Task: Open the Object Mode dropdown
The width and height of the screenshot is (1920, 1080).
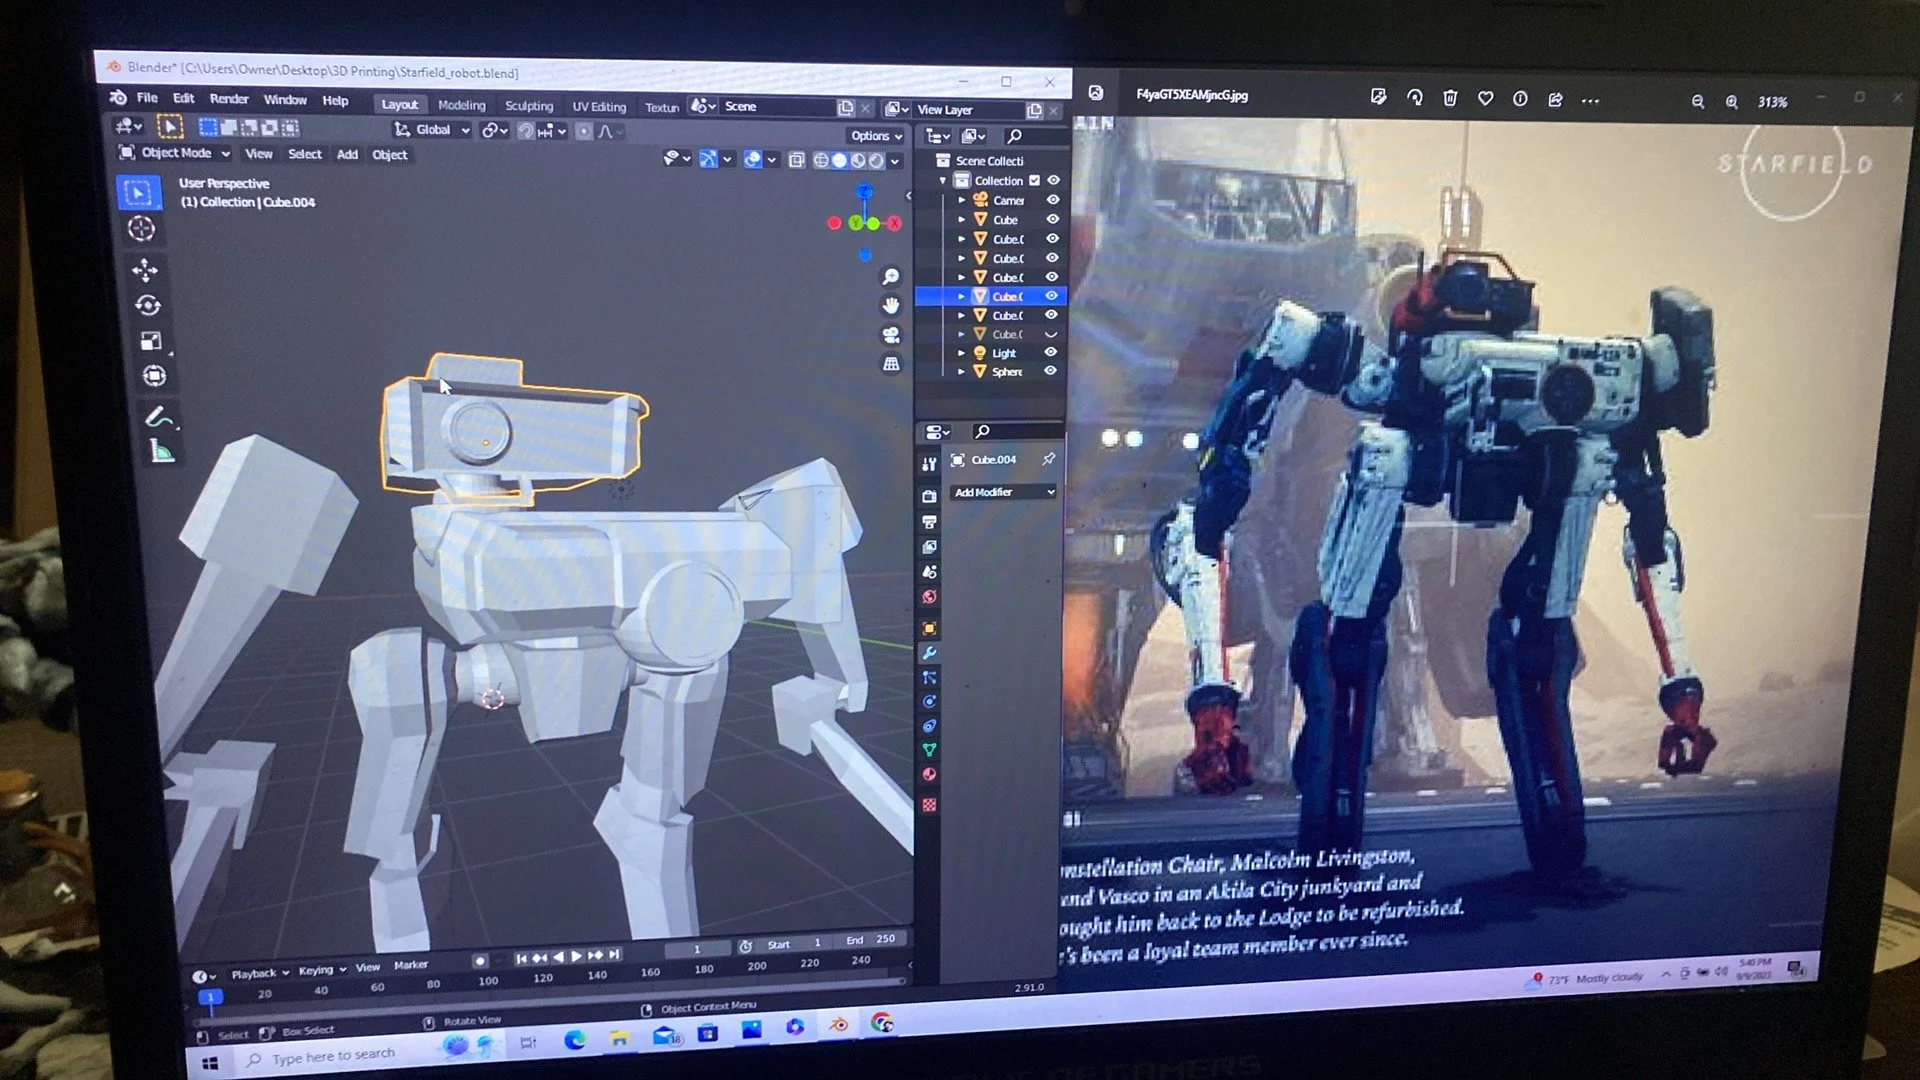Action: click(176, 153)
